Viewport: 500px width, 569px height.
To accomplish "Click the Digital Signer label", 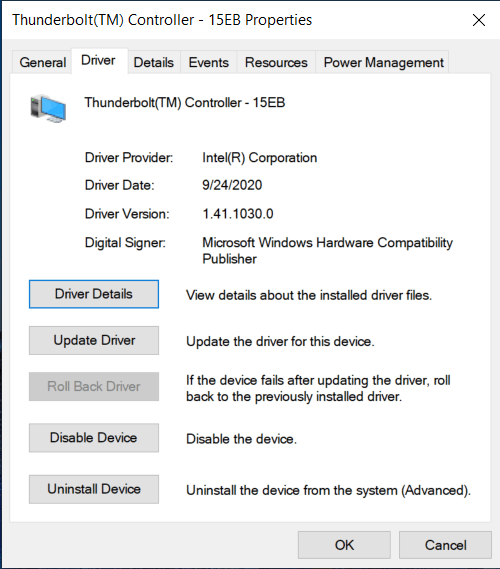I will (x=125, y=242).
